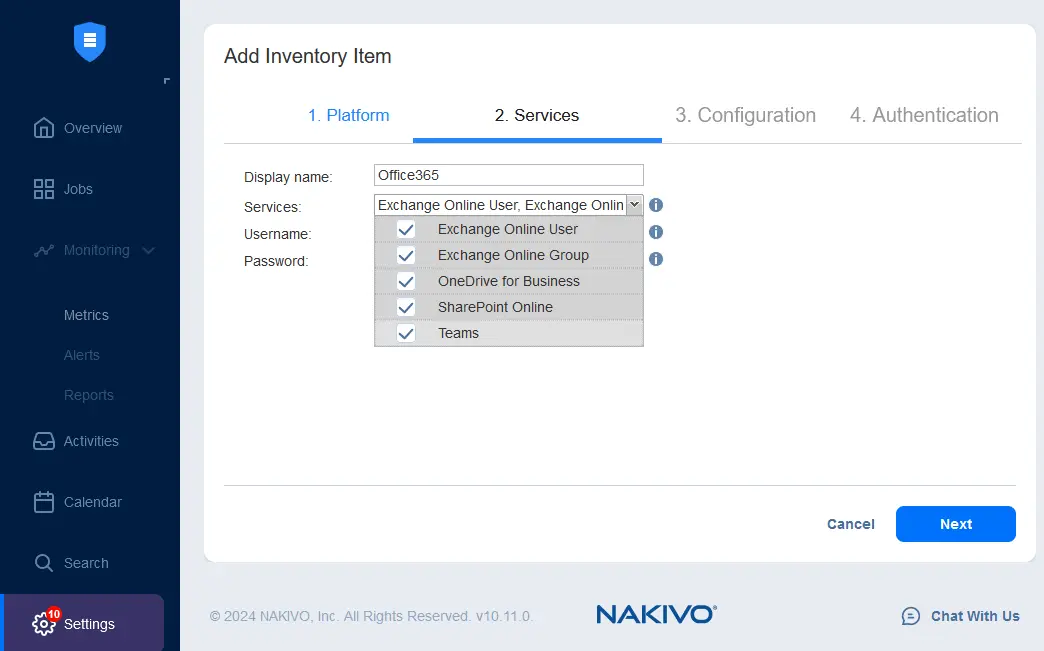The height and width of the screenshot is (651, 1044).
Task: Open Overview via house icon
Action: (x=44, y=128)
